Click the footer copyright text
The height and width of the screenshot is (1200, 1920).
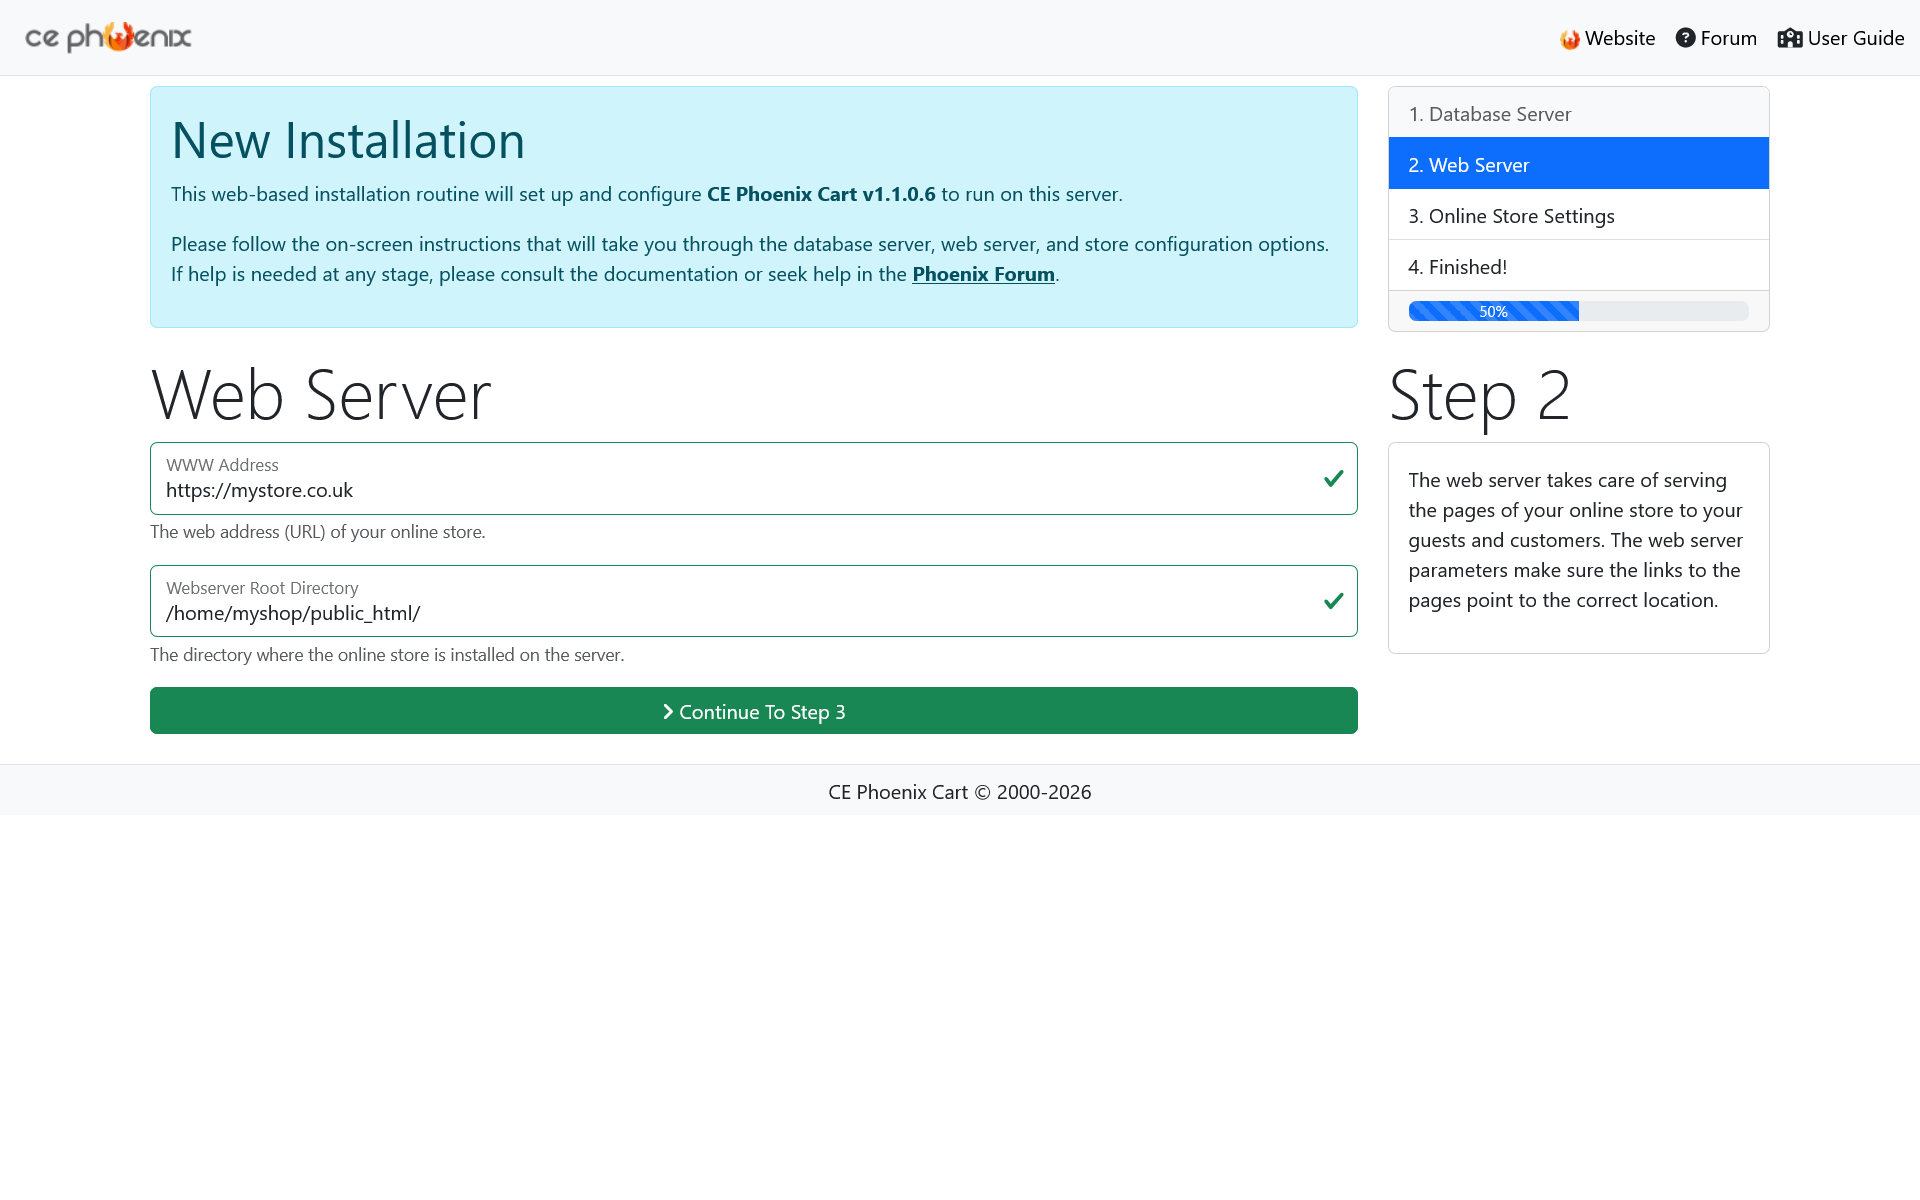(960, 792)
